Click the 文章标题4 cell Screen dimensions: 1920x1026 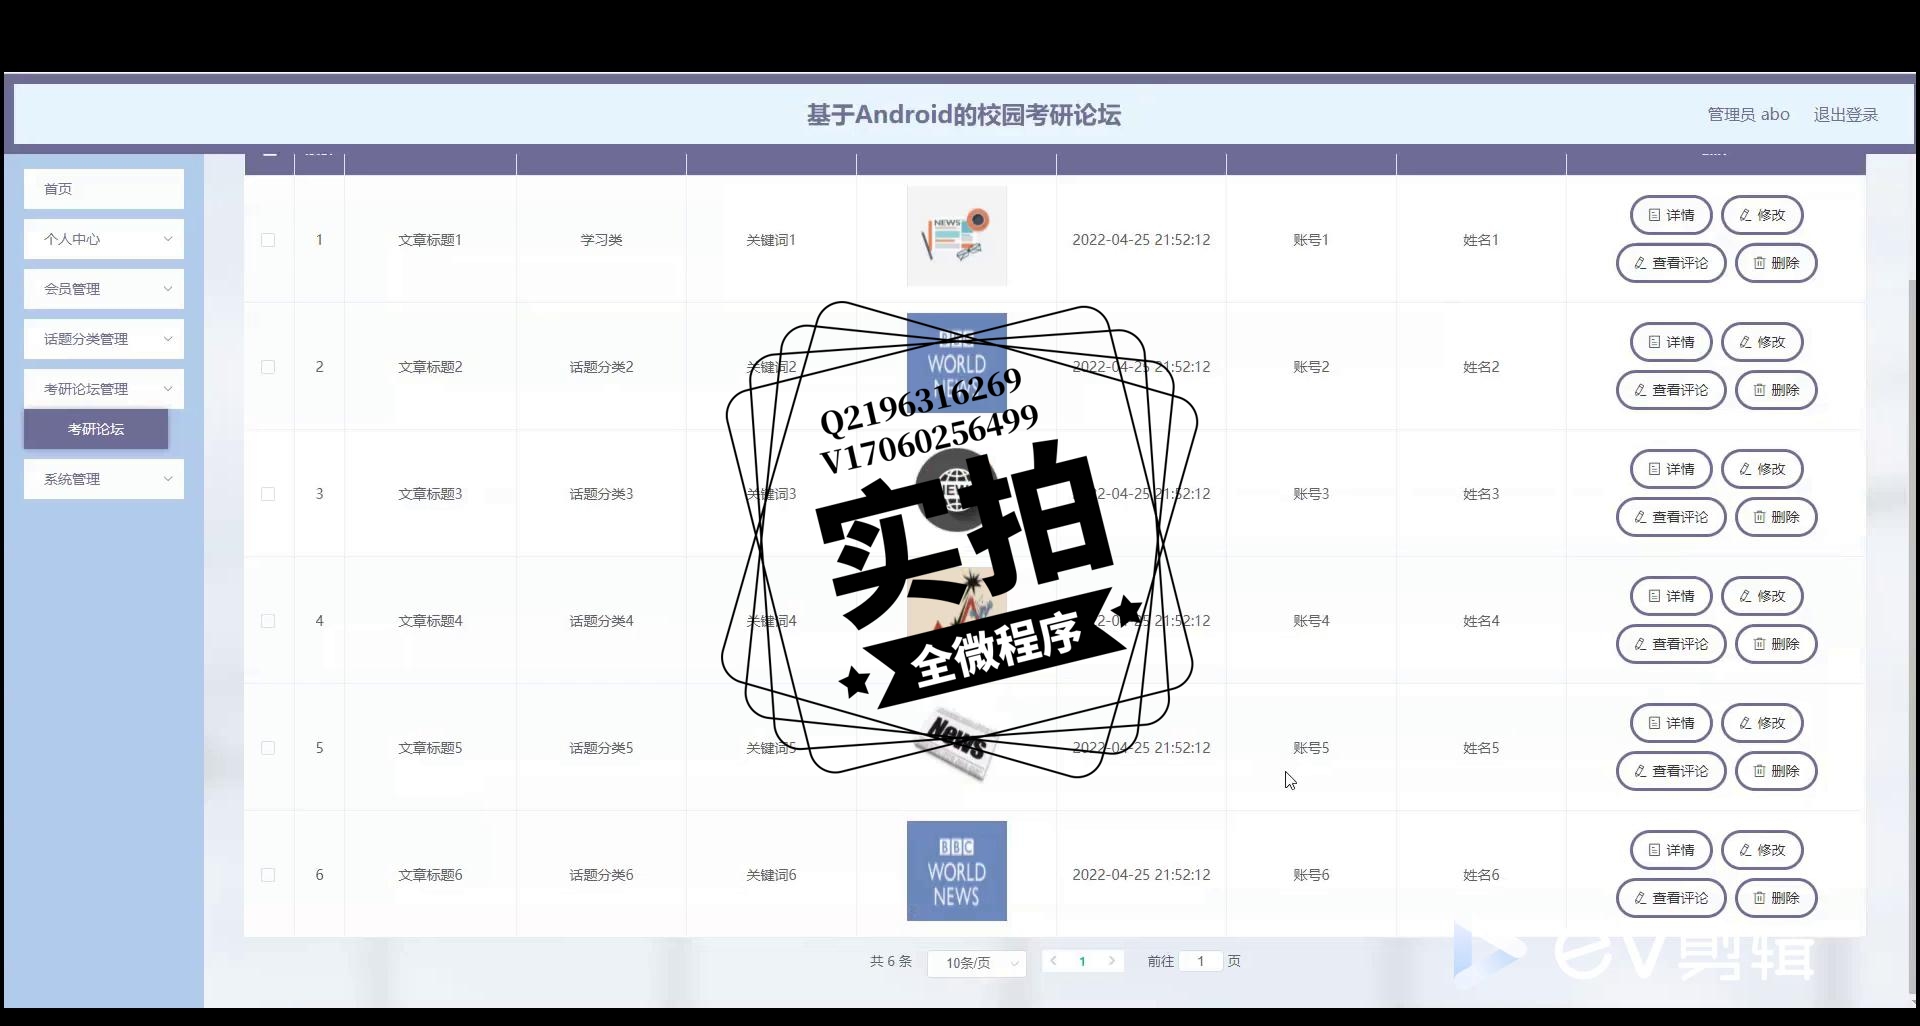[x=430, y=621]
